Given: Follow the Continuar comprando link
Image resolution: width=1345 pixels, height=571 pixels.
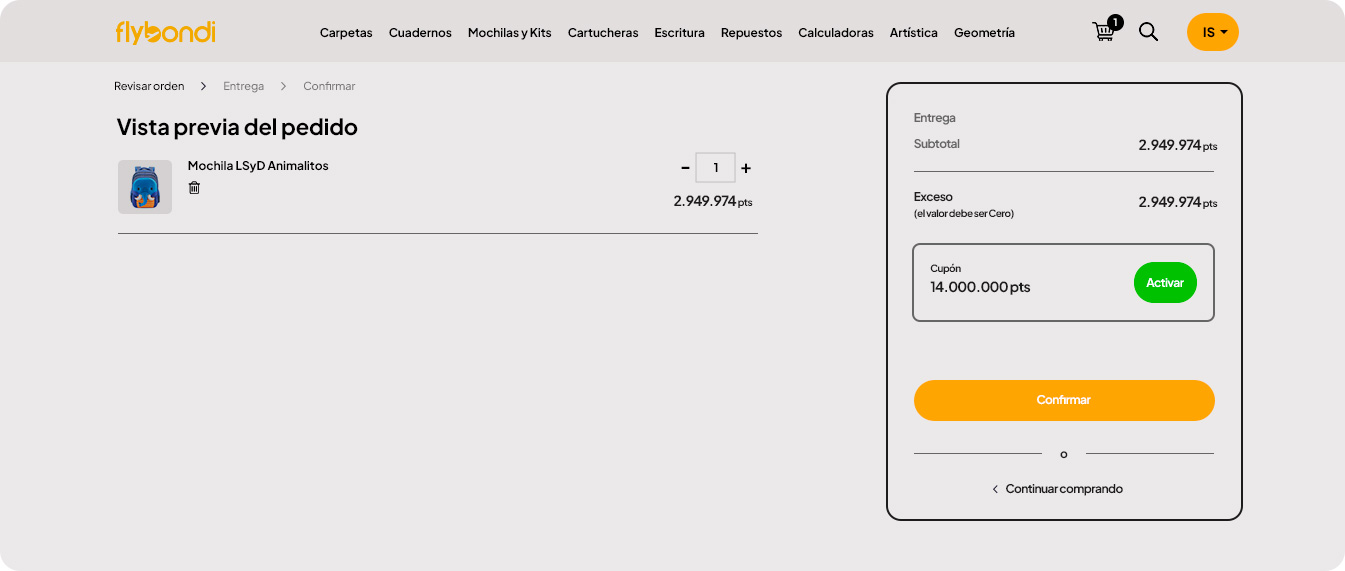Looking at the screenshot, I should click(x=1057, y=489).
